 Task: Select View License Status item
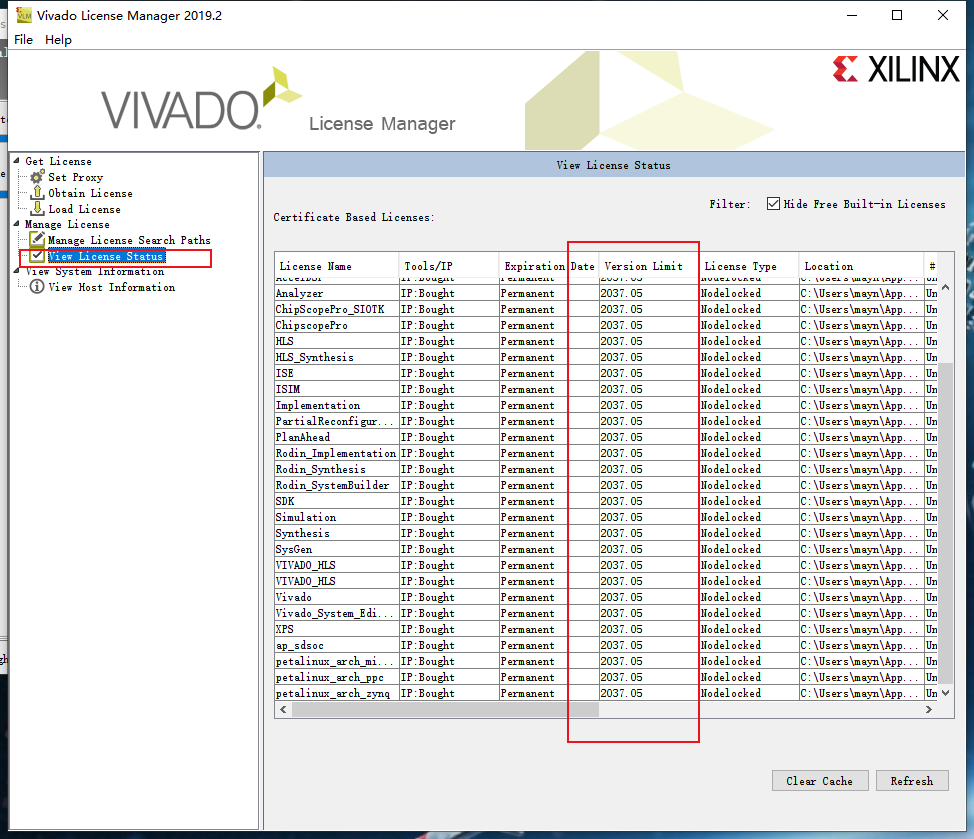pos(106,256)
